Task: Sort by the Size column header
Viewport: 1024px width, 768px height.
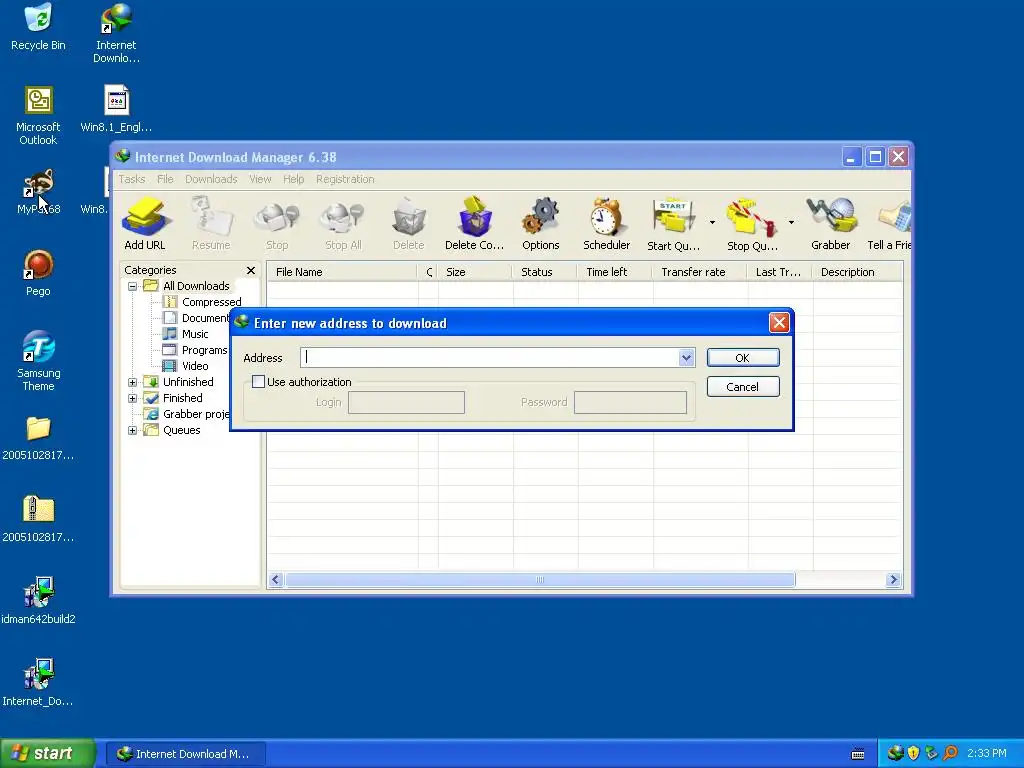Action: tap(475, 272)
